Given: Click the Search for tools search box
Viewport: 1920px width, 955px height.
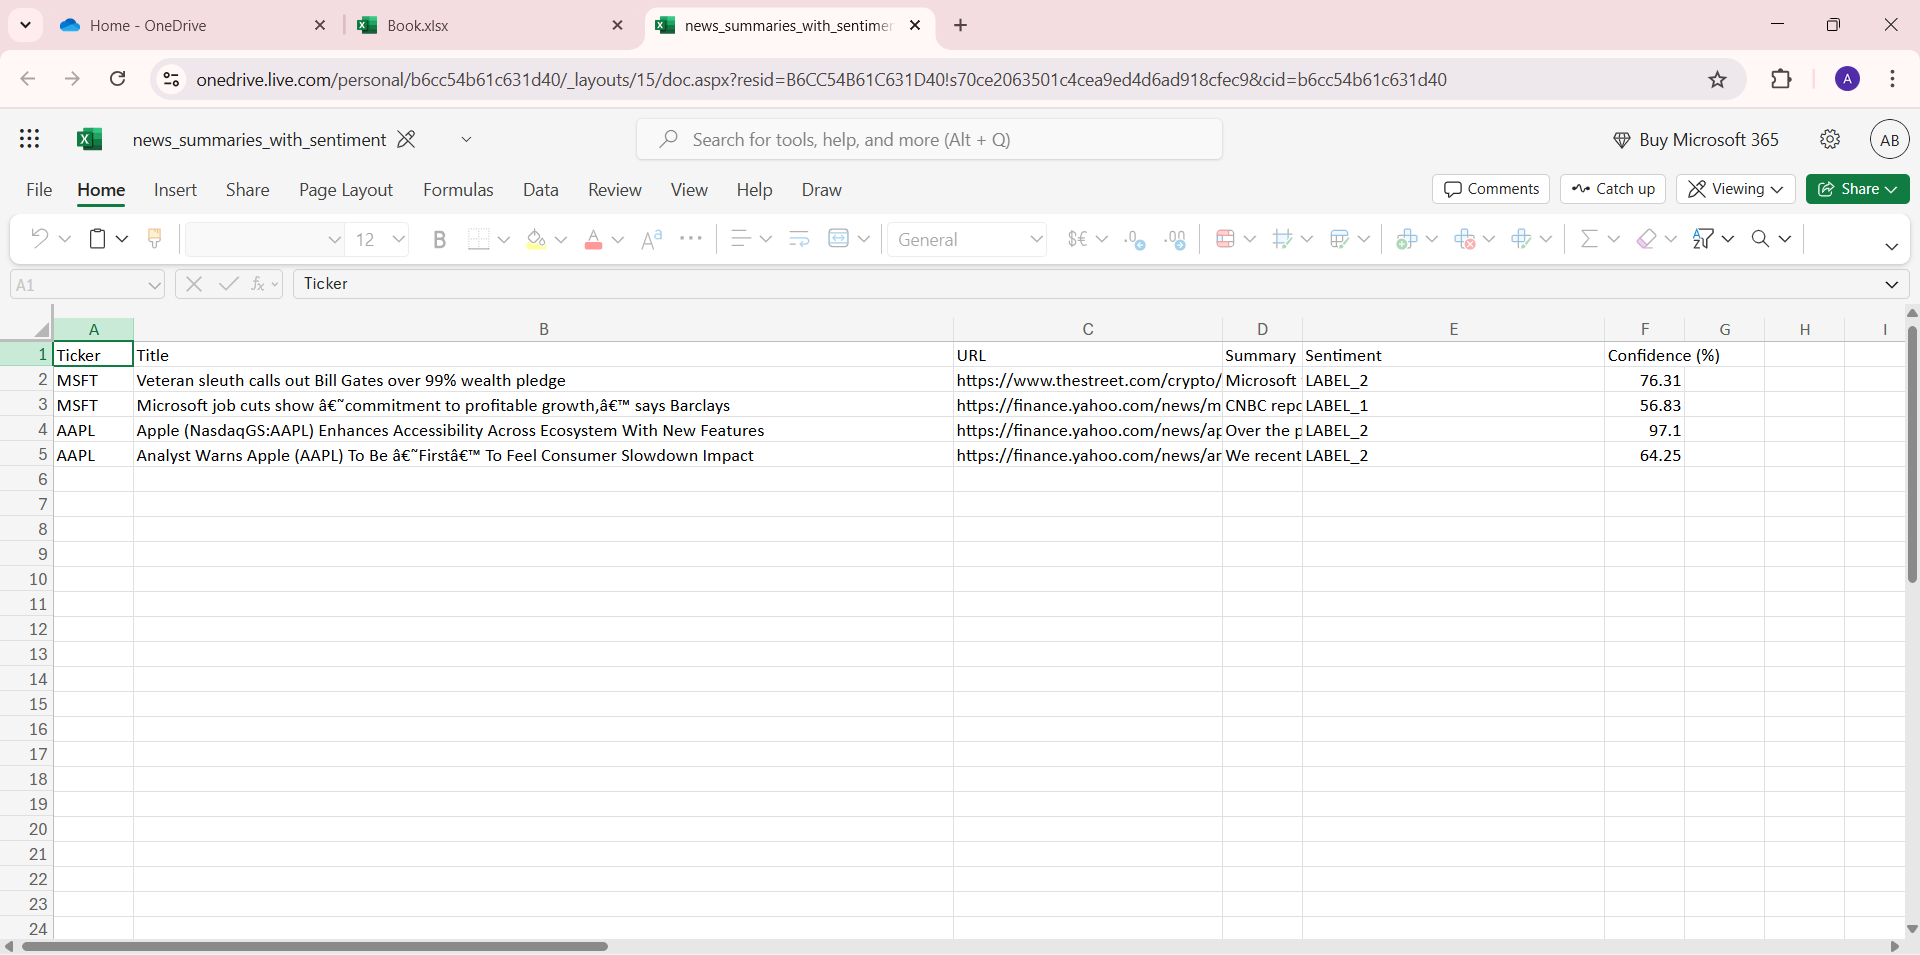Looking at the screenshot, I should coord(929,139).
